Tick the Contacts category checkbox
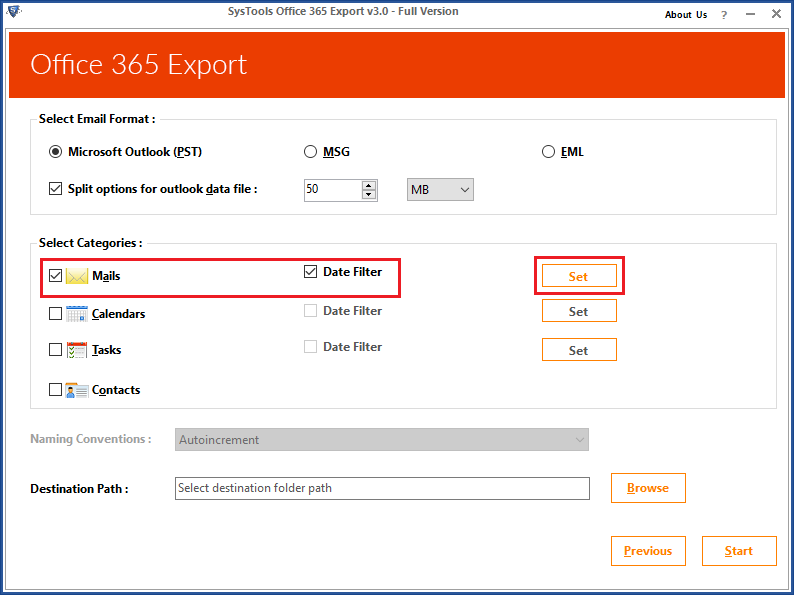Image resolution: width=794 pixels, height=595 pixels. 56,390
